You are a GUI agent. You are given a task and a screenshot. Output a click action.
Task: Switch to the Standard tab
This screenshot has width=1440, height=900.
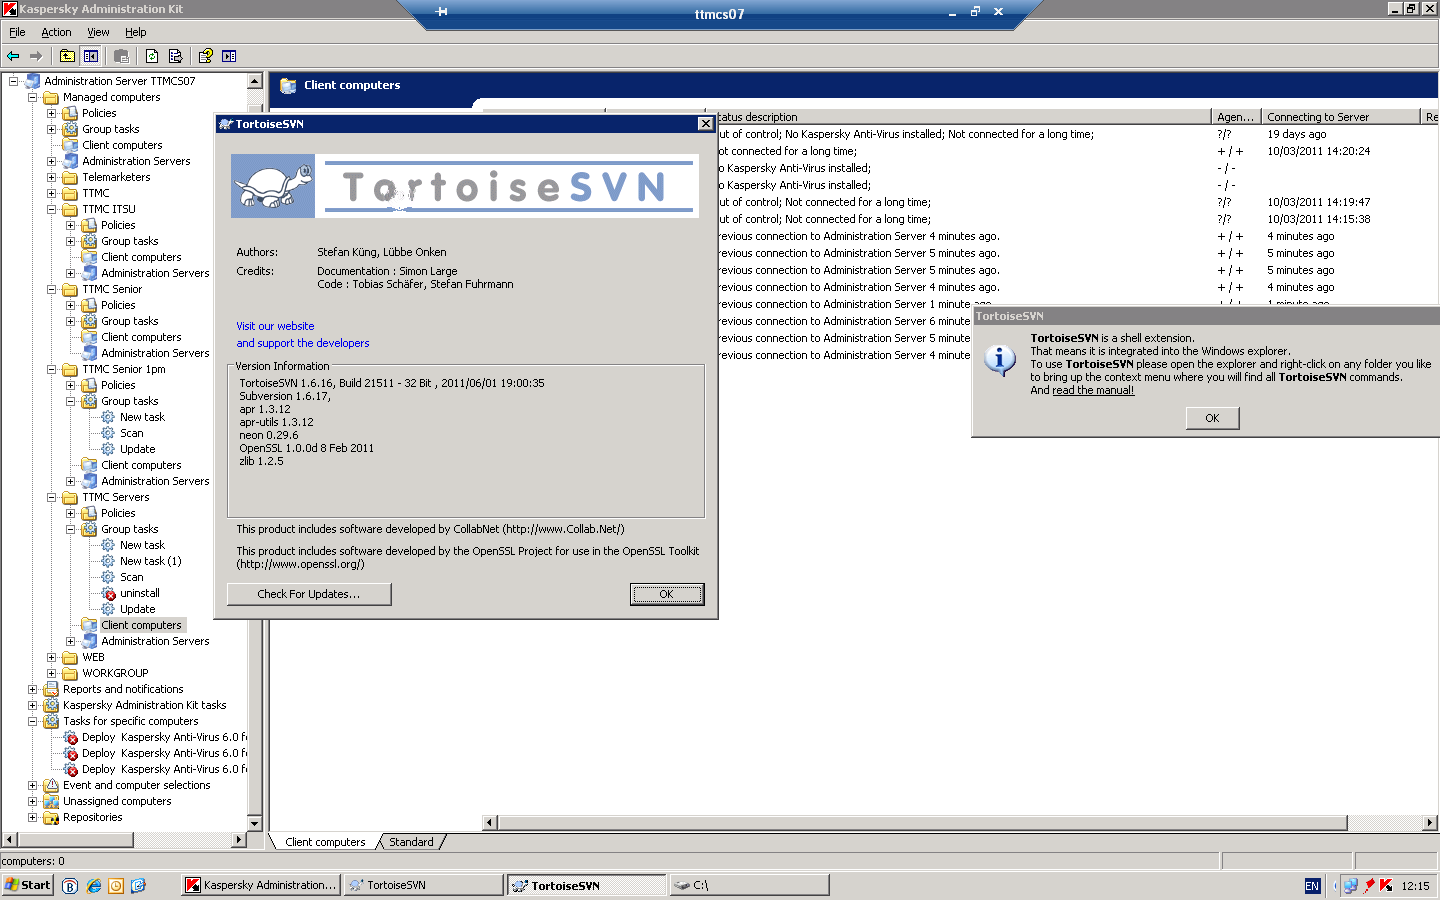[411, 842]
